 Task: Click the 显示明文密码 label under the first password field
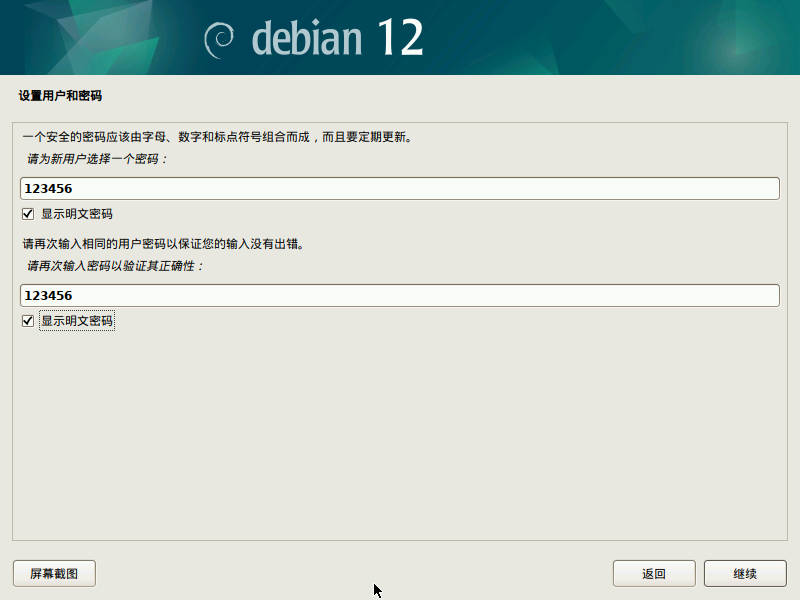pyautogui.click(x=77, y=214)
